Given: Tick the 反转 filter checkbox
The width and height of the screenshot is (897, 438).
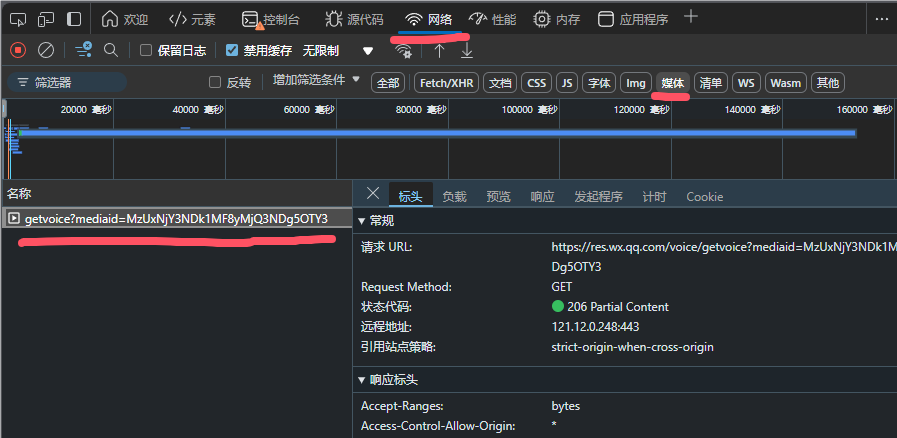Looking at the screenshot, I should click(214, 82).
